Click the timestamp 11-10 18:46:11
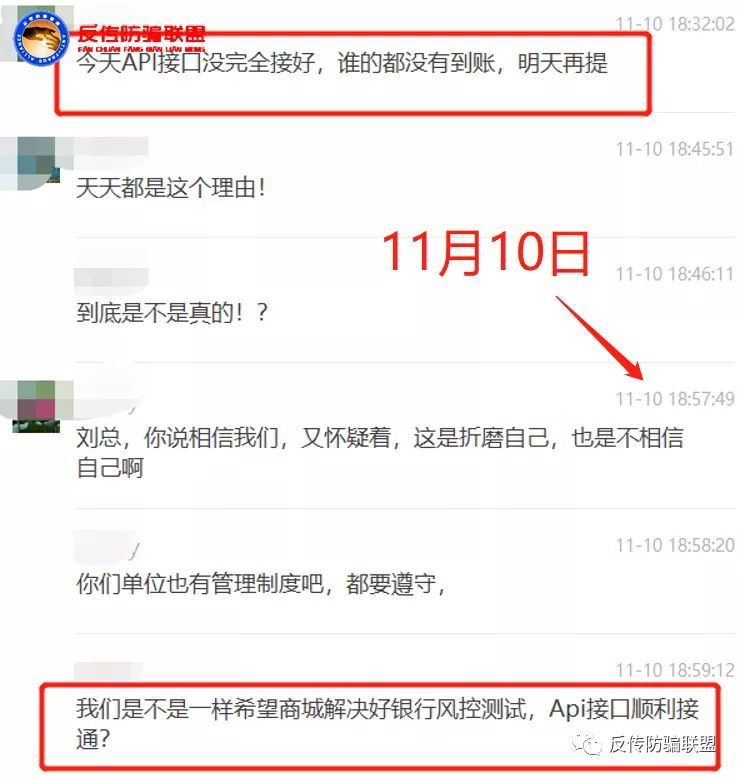Screen dimensions: 740x777 pos(675,274)
